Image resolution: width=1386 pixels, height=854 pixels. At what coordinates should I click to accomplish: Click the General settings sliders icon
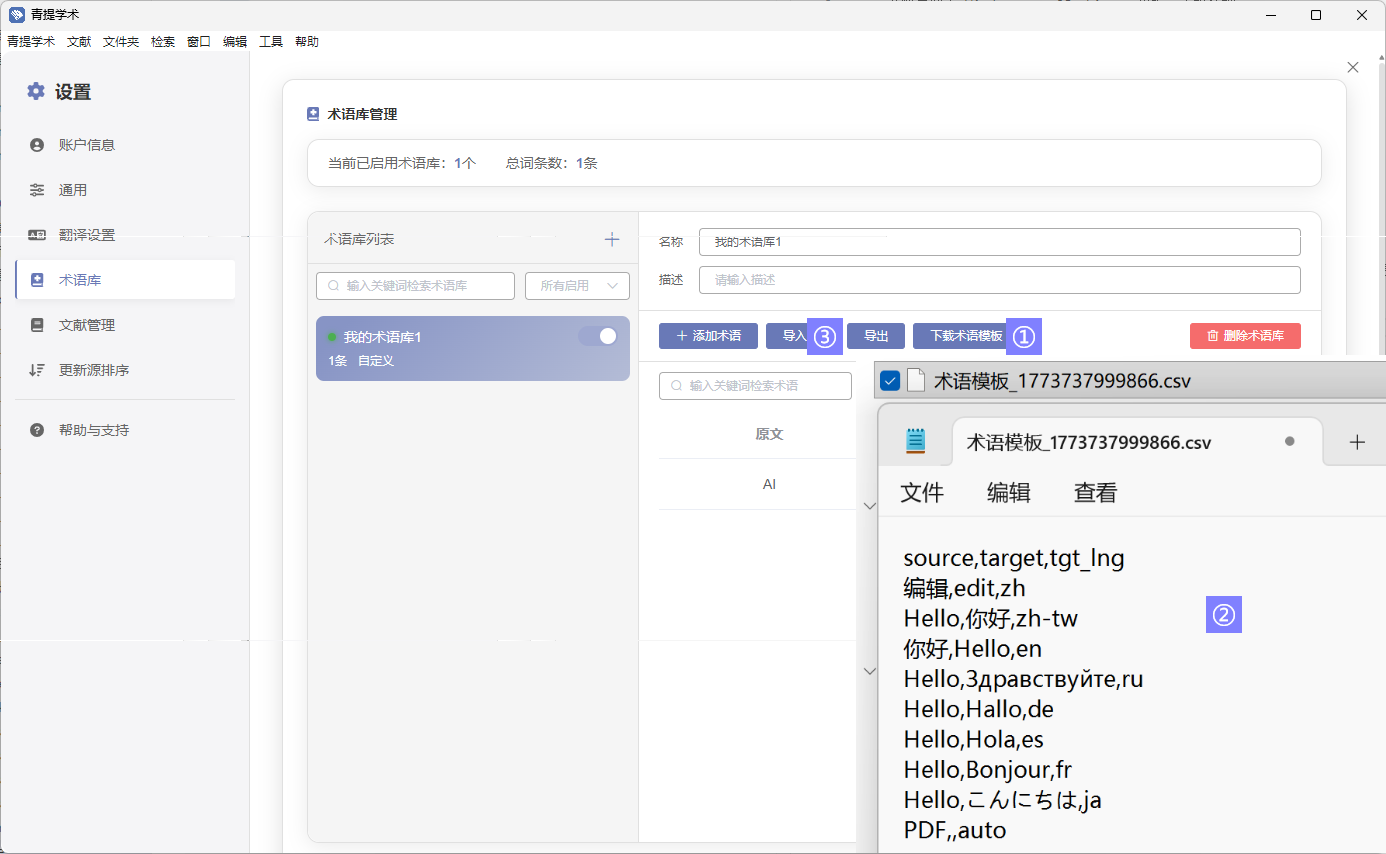(37, 190)
